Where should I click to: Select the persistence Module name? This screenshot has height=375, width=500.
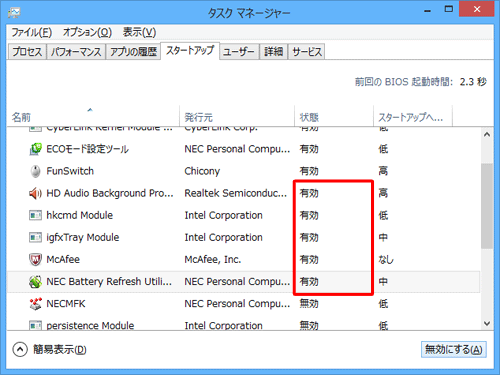click(x=90, y=325)
